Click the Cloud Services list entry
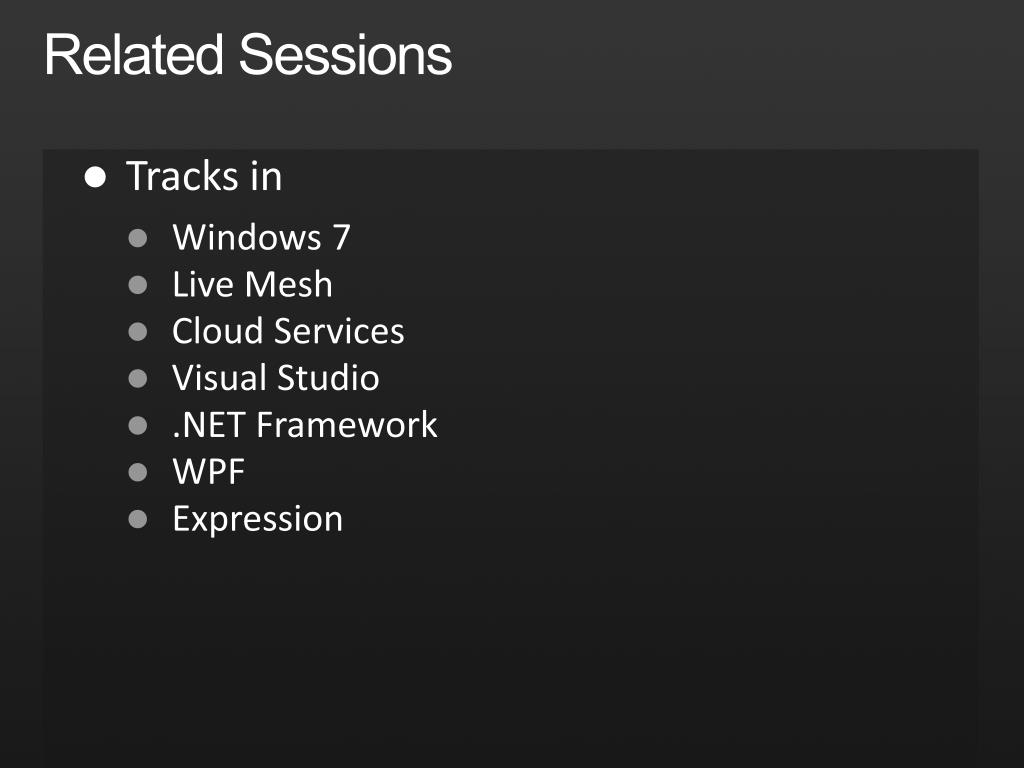The width and height of the screenshot is (1024, 768). tap(288, 331)
